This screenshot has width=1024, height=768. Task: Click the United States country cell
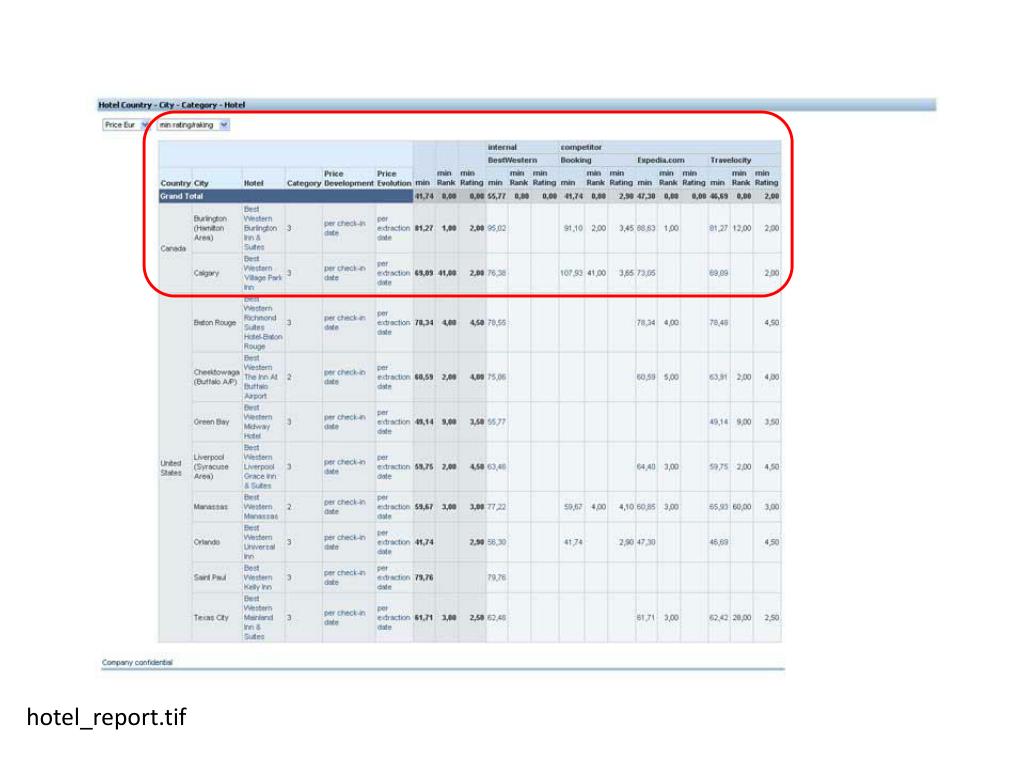coord(171,468)
